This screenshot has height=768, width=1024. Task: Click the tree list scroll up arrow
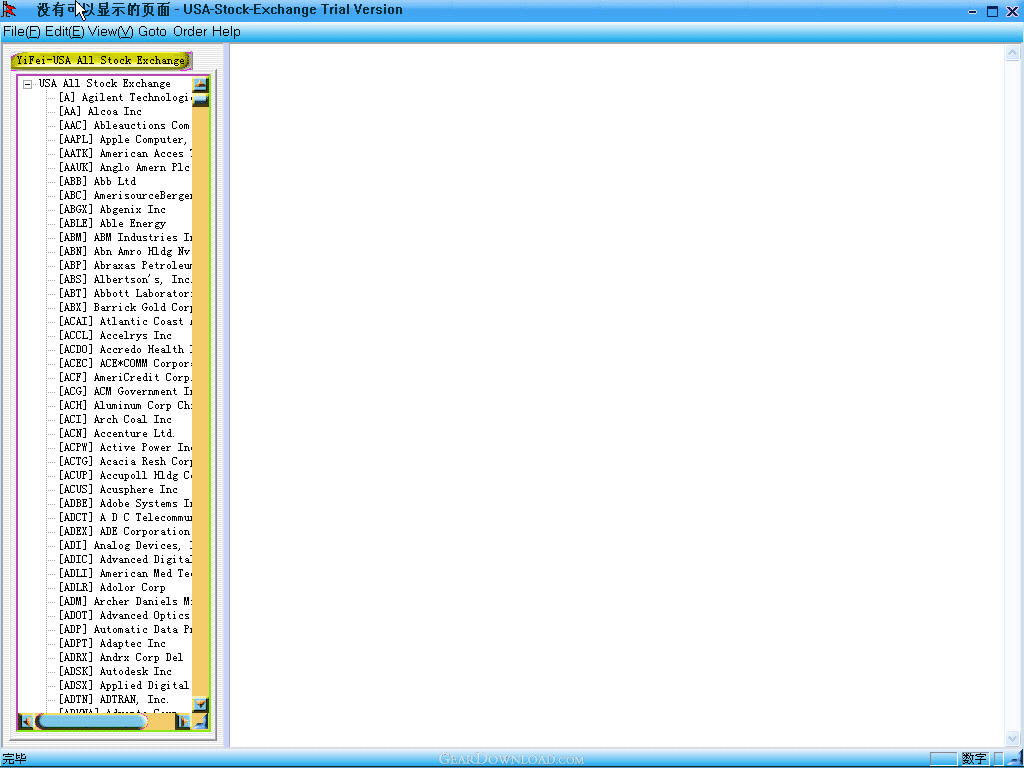[200, 84]
